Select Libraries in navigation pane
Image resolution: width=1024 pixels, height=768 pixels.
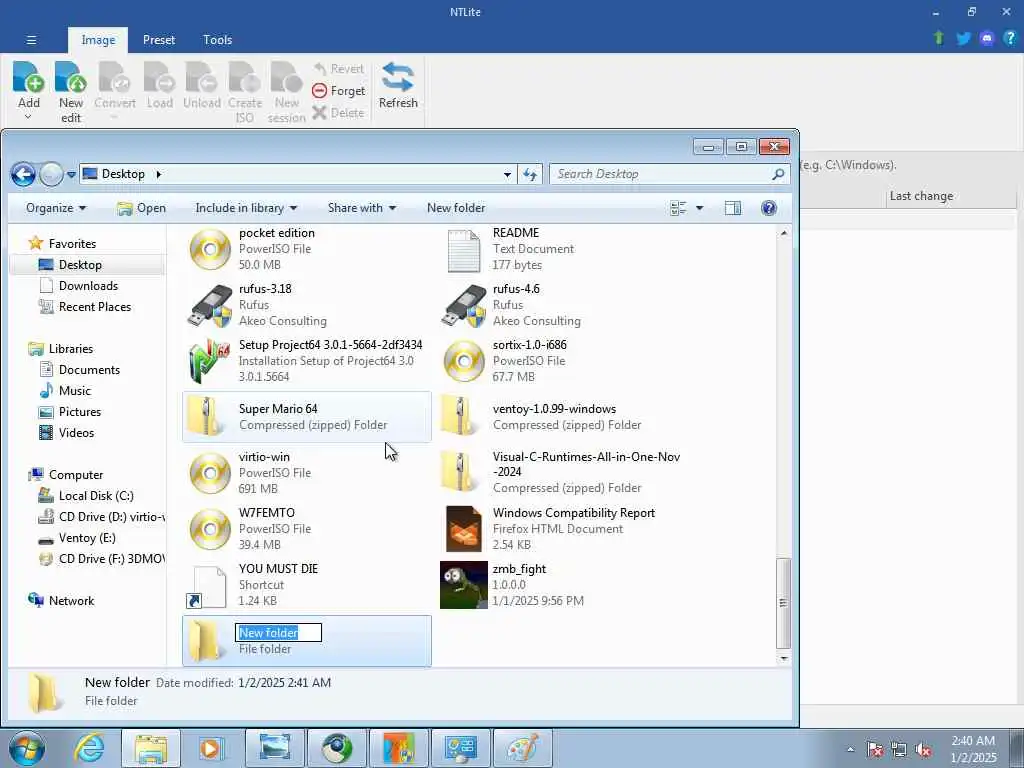pos(71,349)
